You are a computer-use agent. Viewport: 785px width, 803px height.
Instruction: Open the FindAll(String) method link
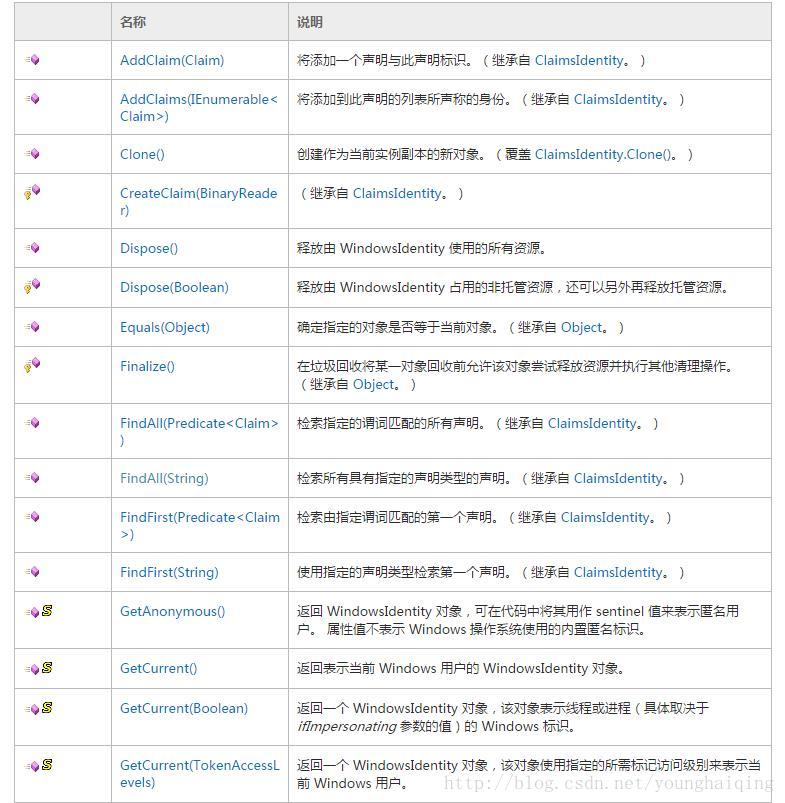[x=164, y=478]
